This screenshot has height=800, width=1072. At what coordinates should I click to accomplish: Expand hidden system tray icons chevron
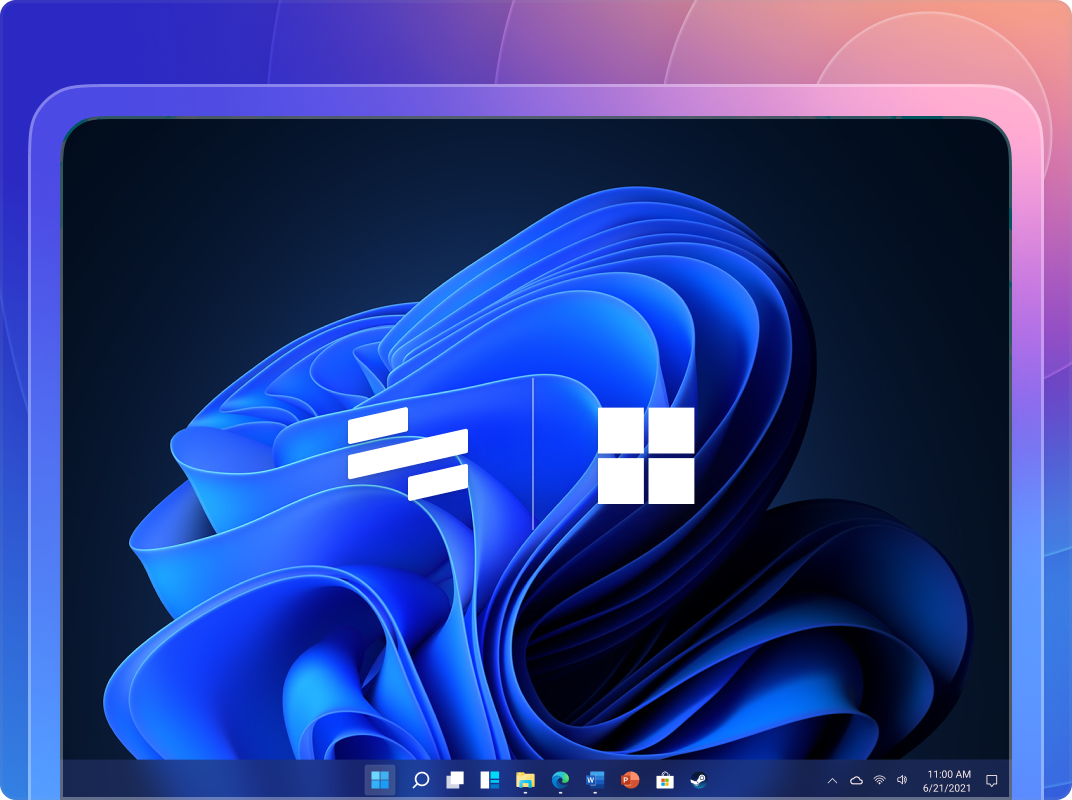(x=832, y=780)
